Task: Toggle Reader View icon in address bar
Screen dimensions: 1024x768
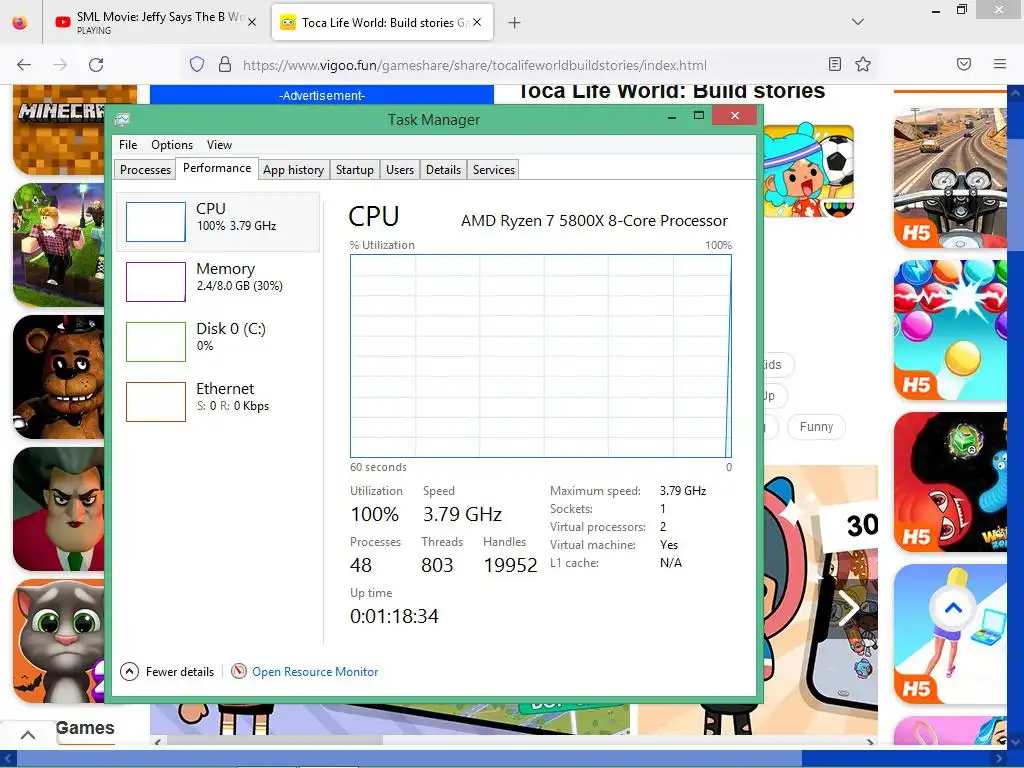Action: pos(835,64)
